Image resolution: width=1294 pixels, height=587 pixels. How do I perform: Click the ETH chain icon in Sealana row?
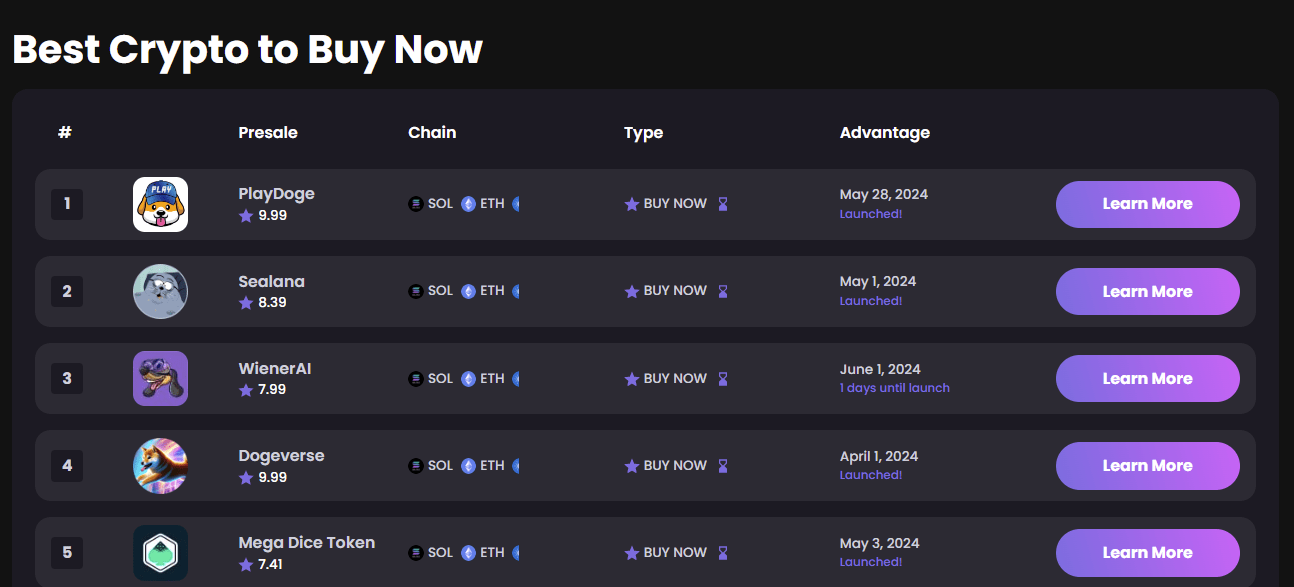[x=468, y=291]
